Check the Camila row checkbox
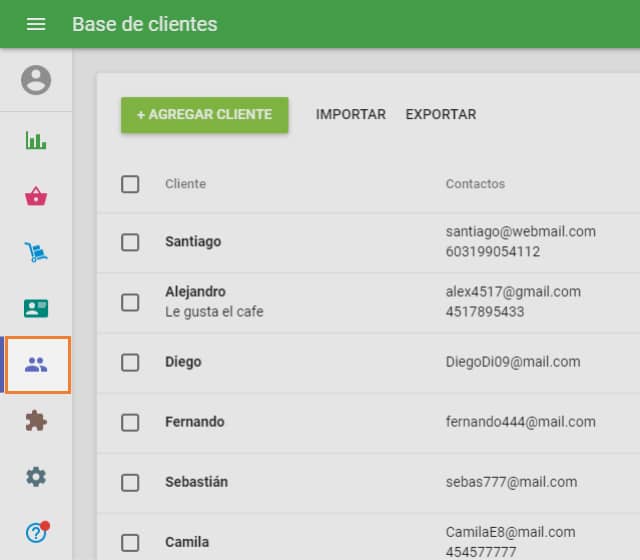 coord(130,543)
